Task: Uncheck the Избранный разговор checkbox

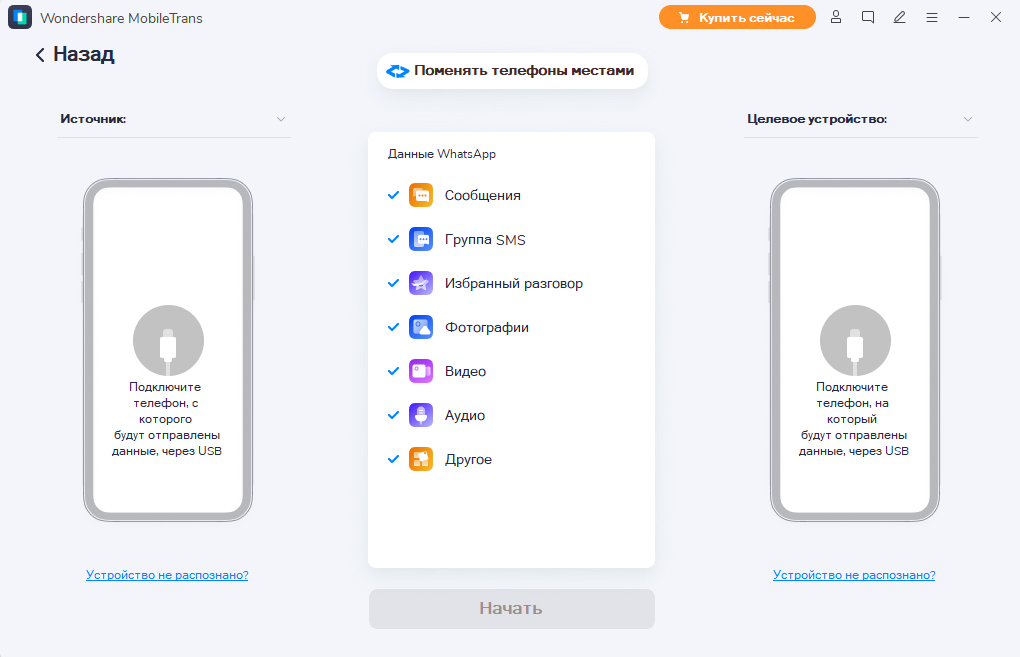Action: click(x=393, y=283)
